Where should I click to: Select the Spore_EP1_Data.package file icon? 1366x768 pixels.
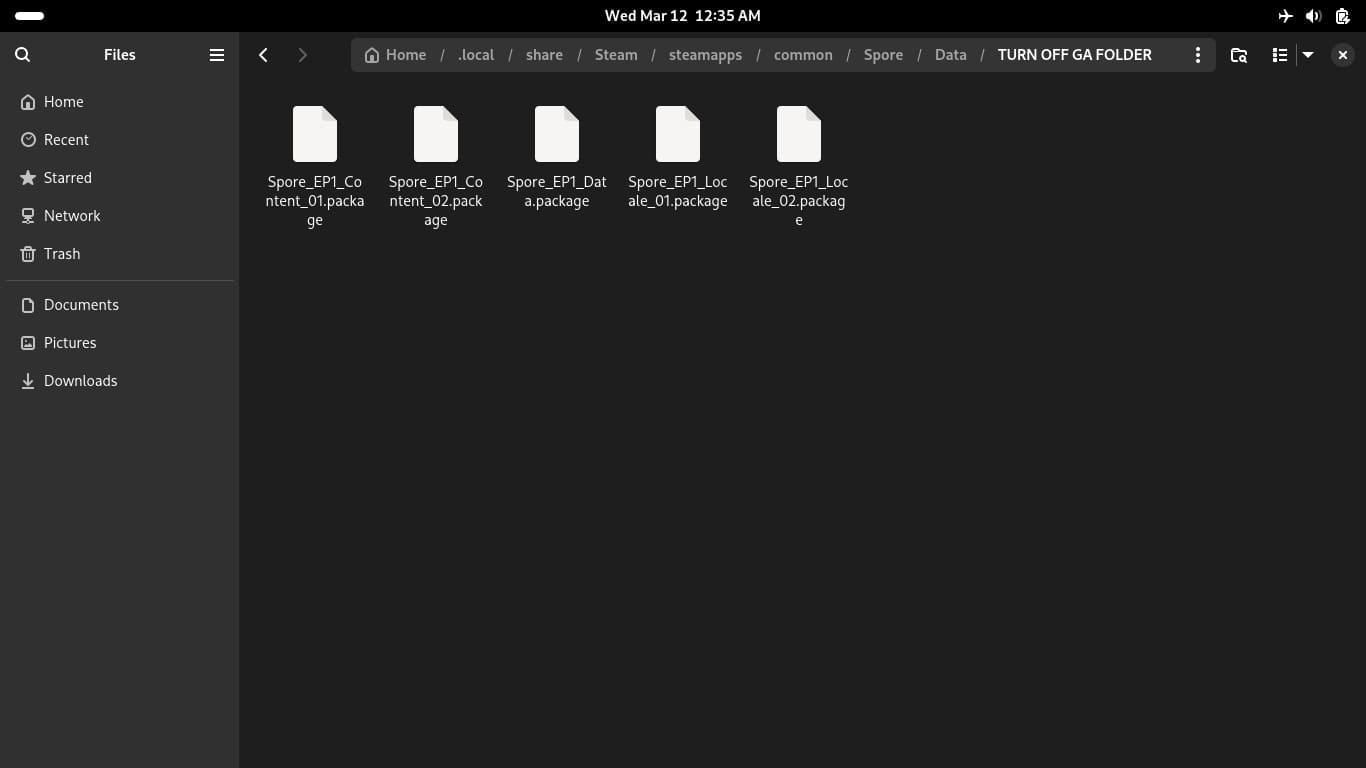(557, 134)
